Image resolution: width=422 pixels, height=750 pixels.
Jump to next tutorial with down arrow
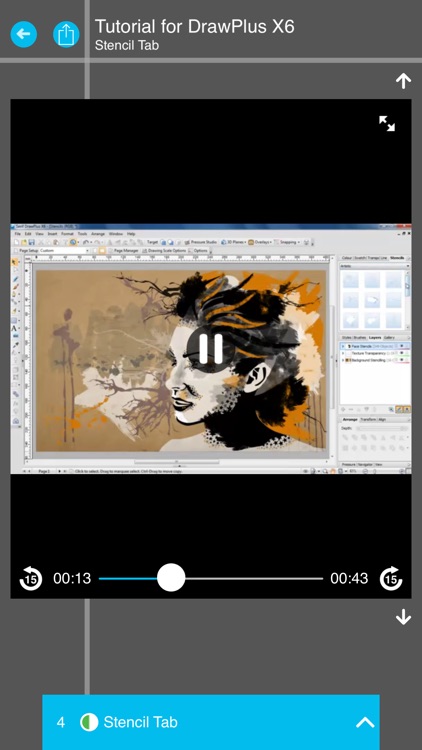[x=403, y=617]
